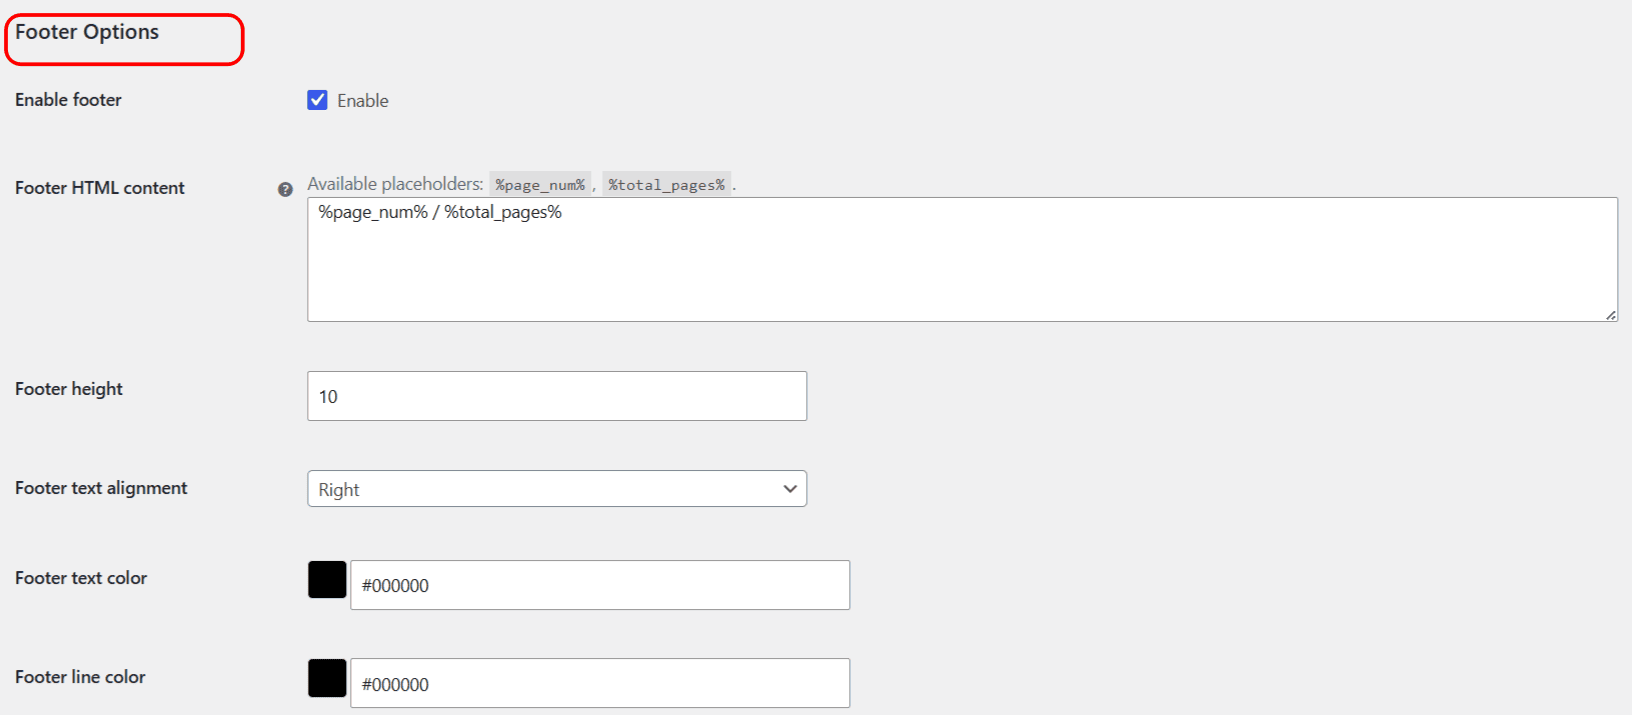Click the Footer HTML content textarea
The width and height of the screenshot is (1632, 715).
962,259
